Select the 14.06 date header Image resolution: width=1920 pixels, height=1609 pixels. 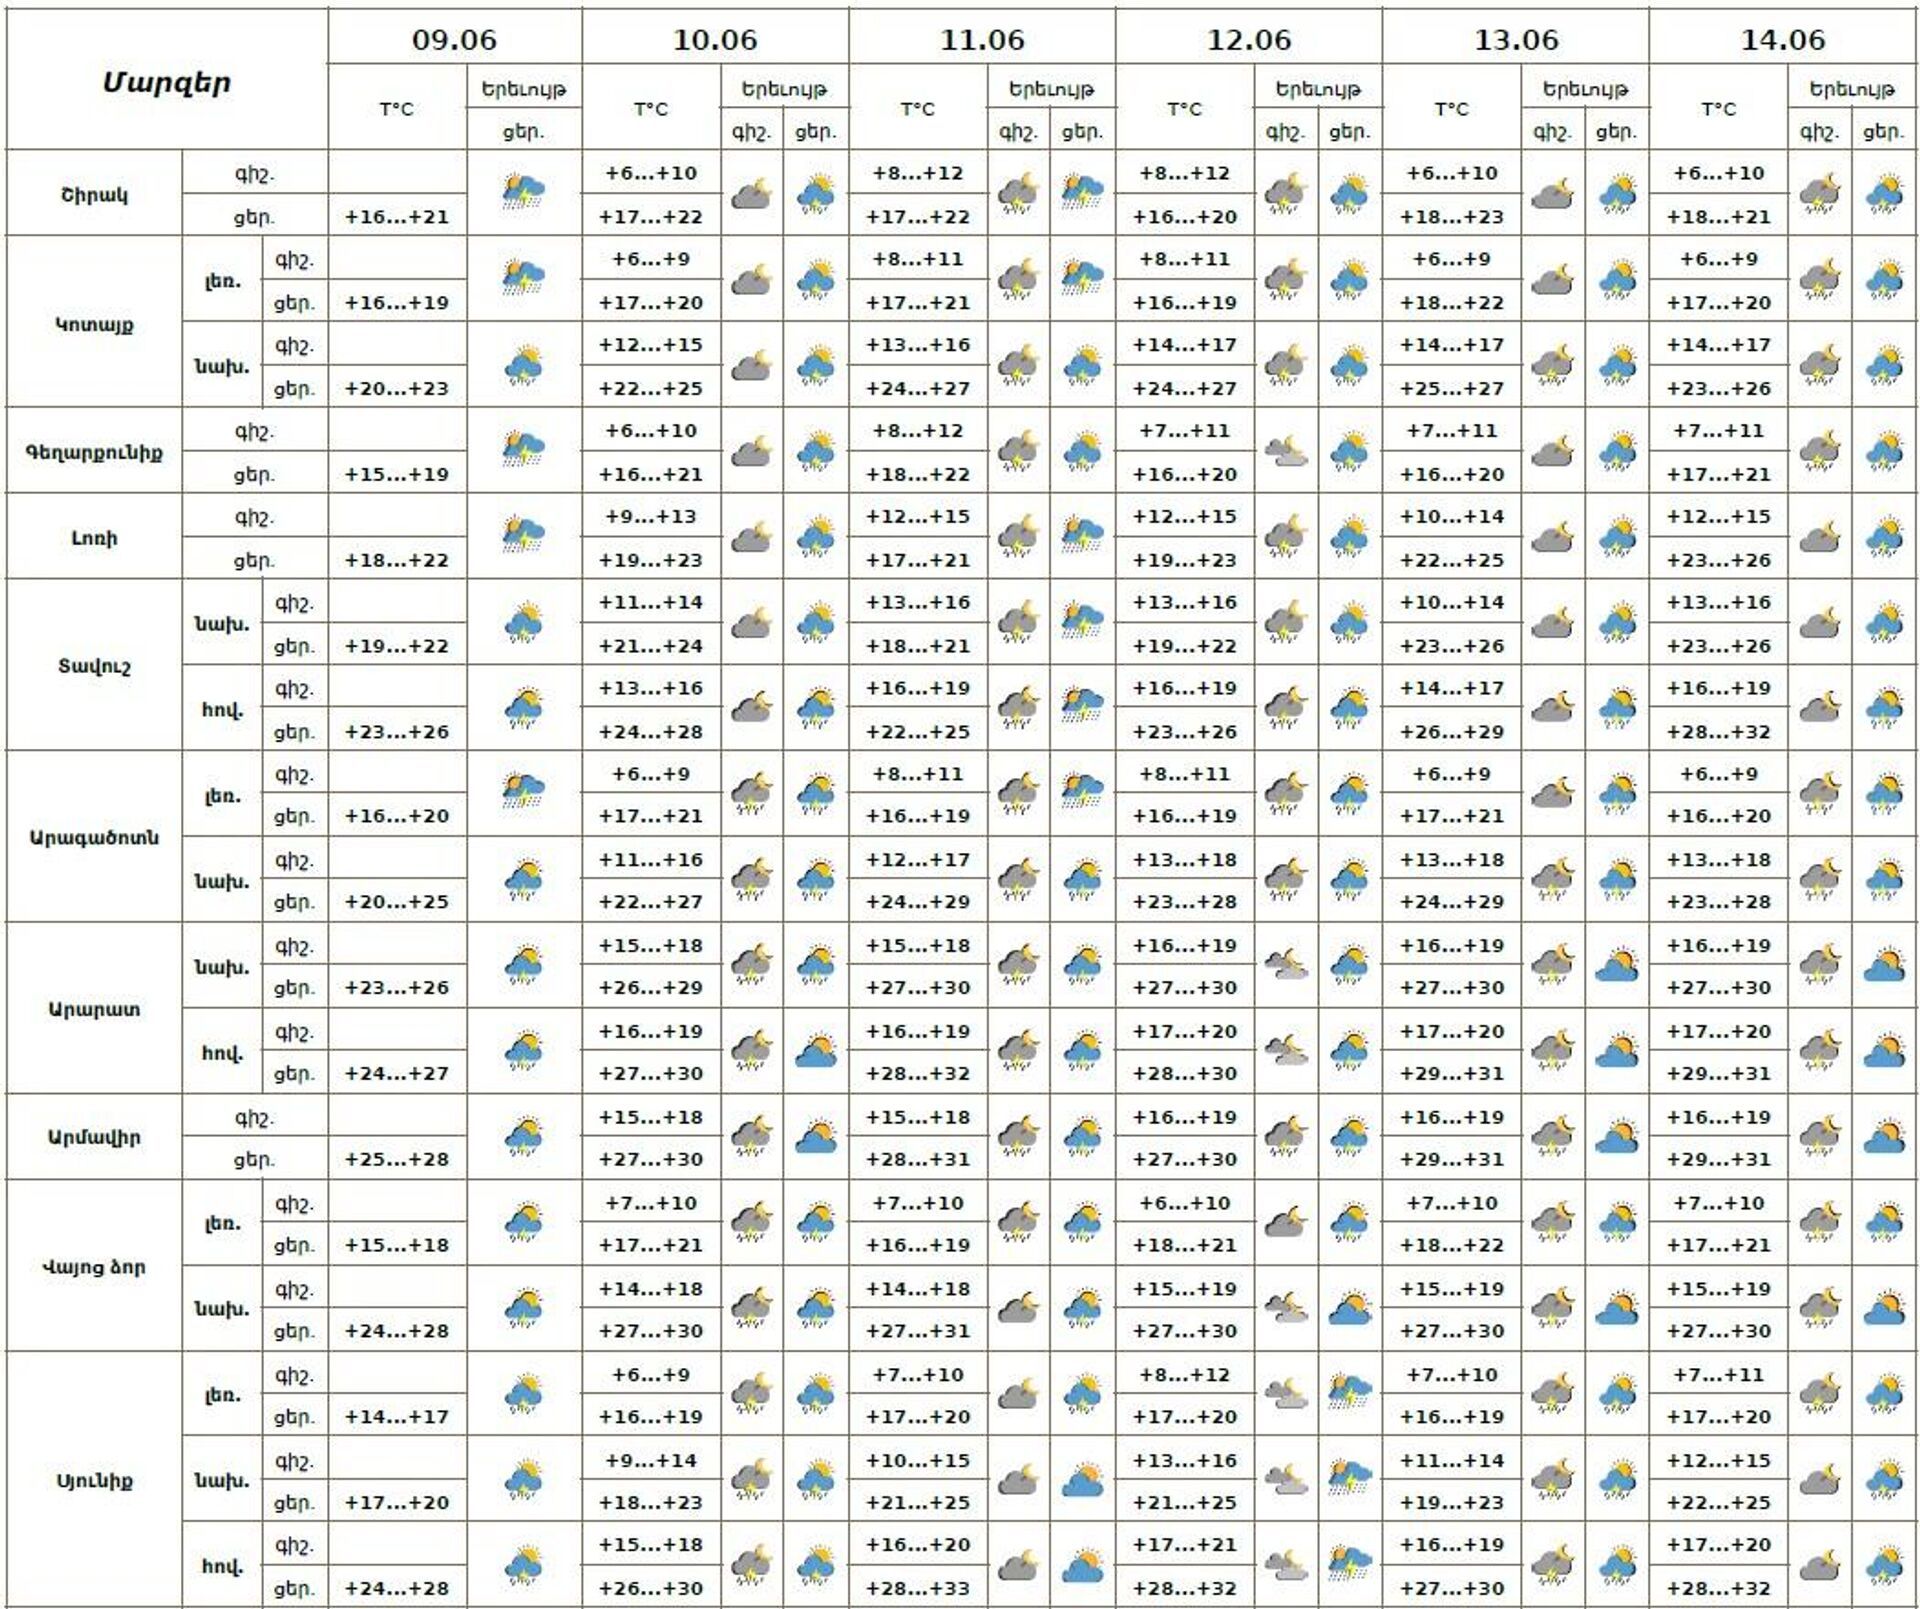click(x=1783, y=40)
